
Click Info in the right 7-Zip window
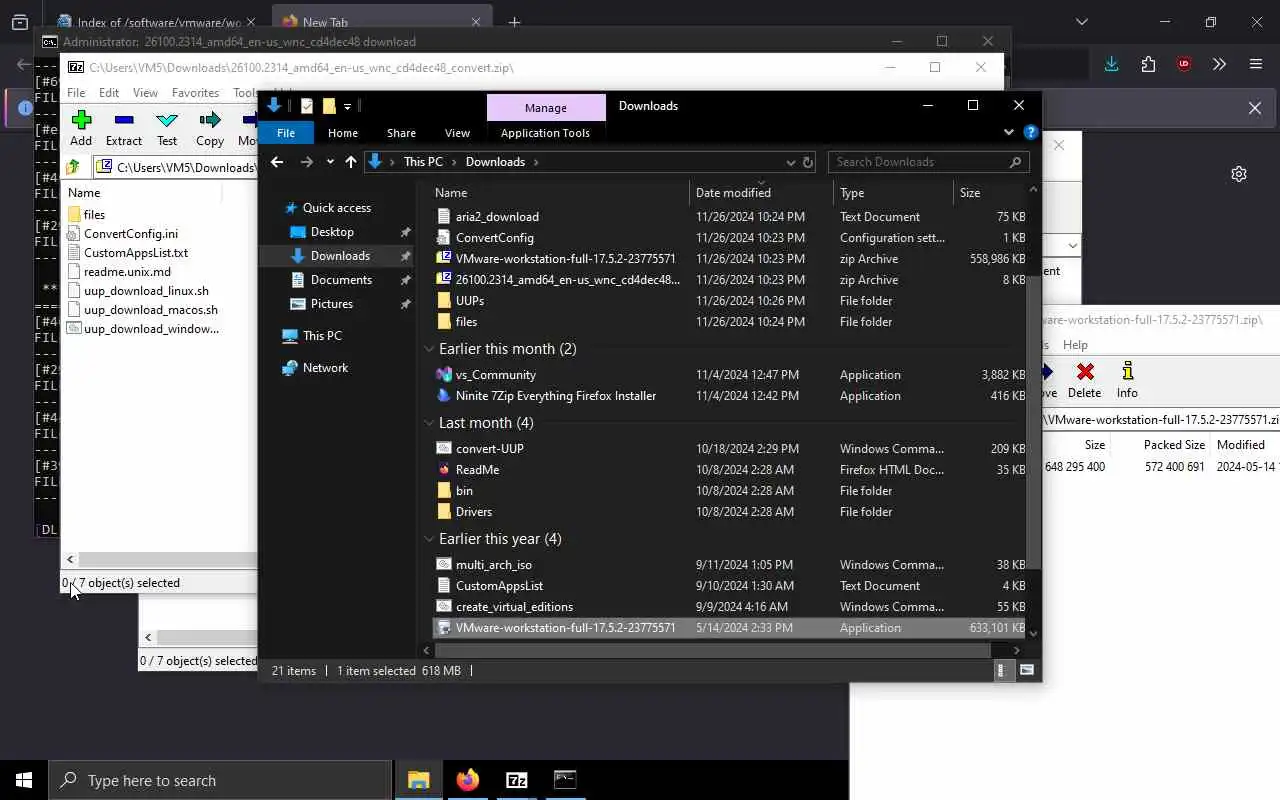[x=1127, y=380]
